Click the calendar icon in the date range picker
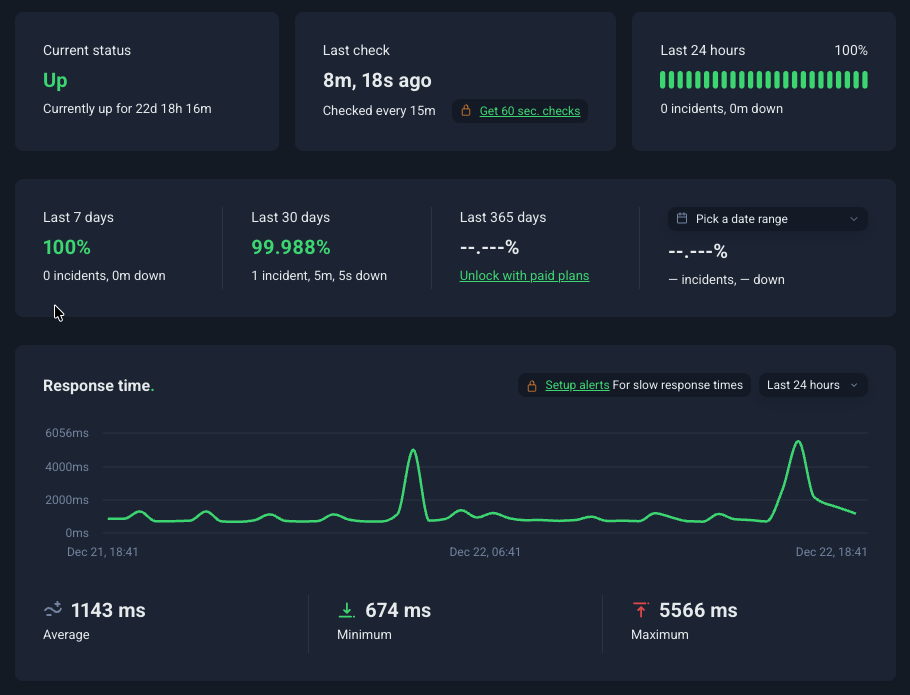Screen dimensions: 910x695 [x=684, y=218]
